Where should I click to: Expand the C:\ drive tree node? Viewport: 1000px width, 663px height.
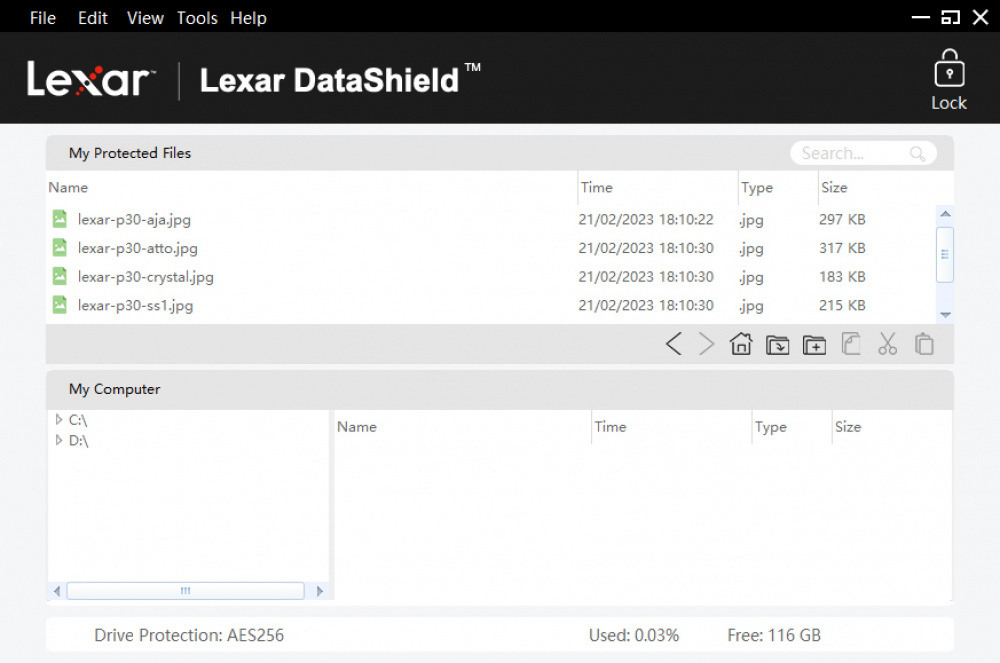[59, 419]
